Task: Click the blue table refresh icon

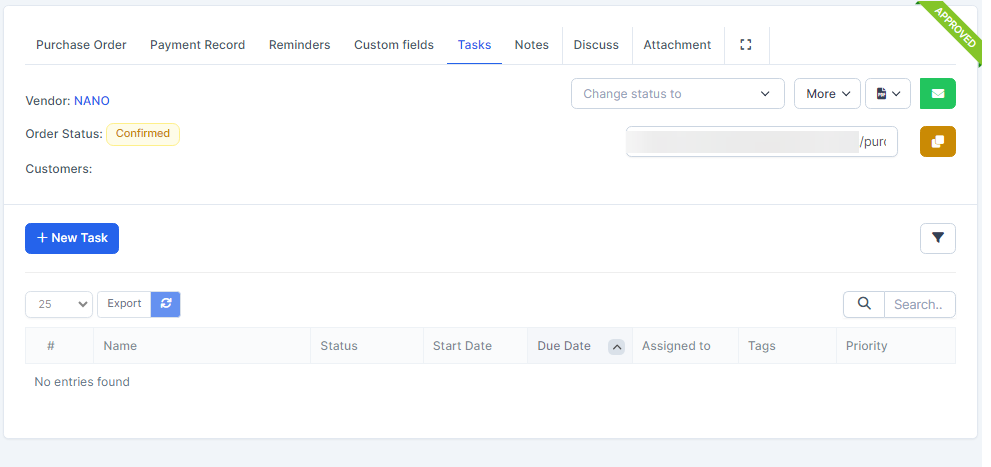Action: pyautogui.click(x=166, y=304)
